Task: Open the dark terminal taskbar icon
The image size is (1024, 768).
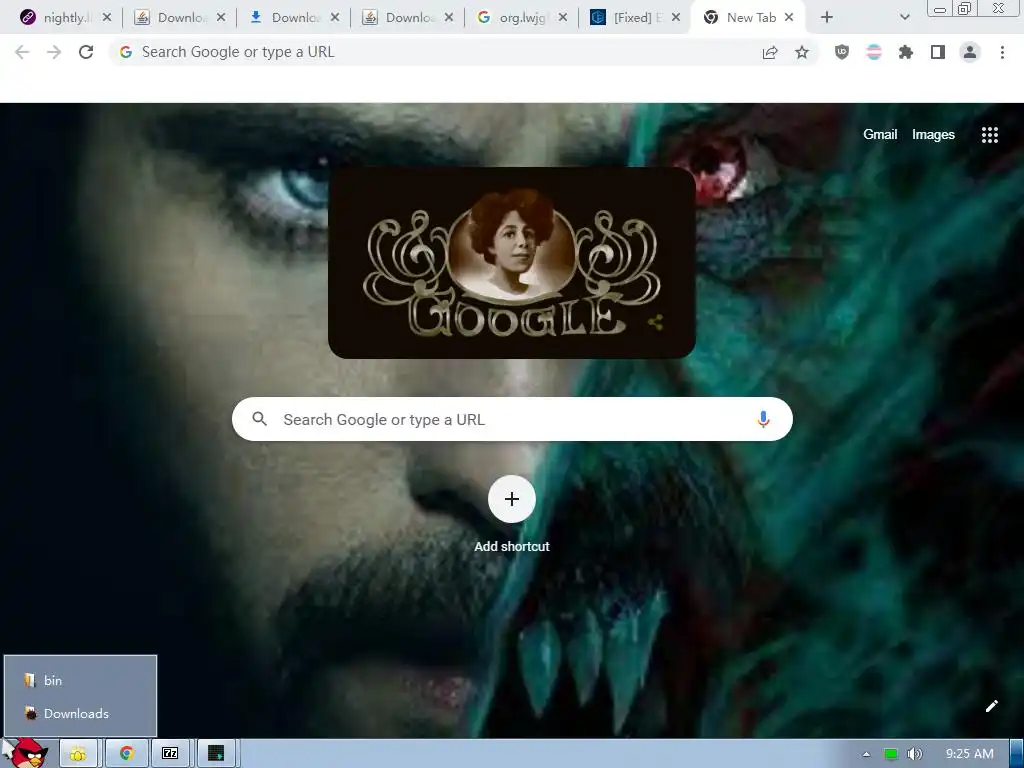Action: [x=216, y=754]
